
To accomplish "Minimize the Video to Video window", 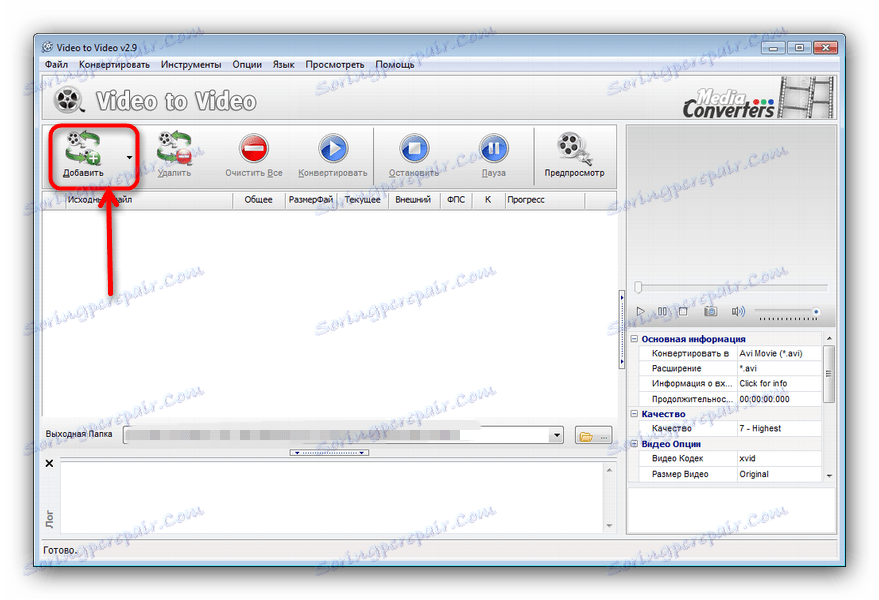I will (x=774, y=48).
